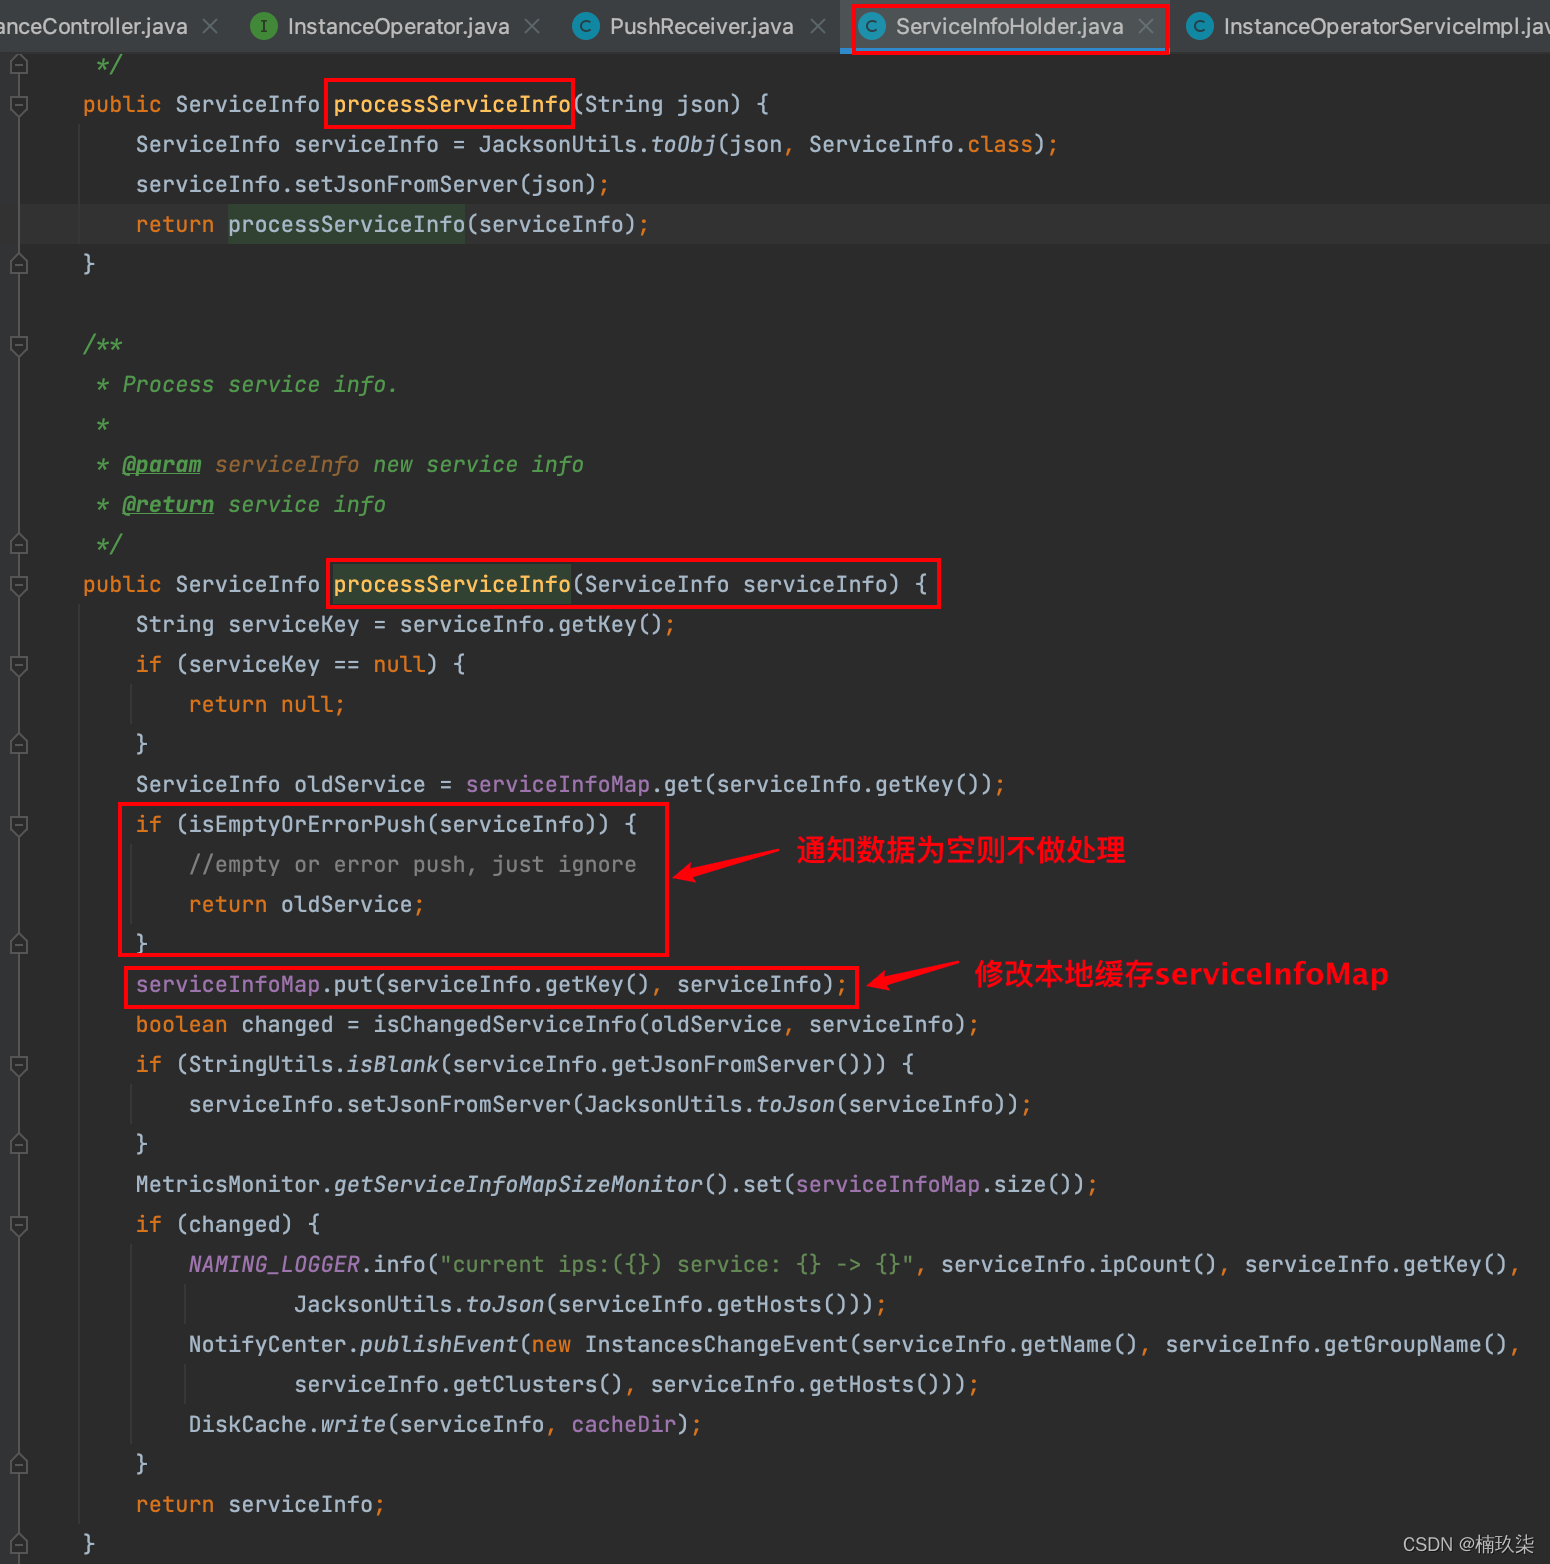Click fold end marker closing 'return null;' block

click(x=19, y=744)
